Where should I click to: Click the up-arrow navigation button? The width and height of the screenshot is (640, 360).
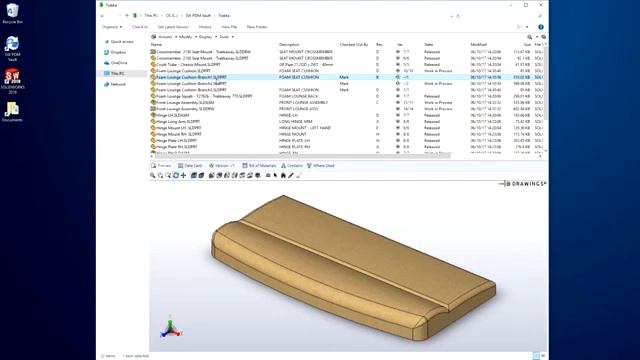tap(127, 16)
